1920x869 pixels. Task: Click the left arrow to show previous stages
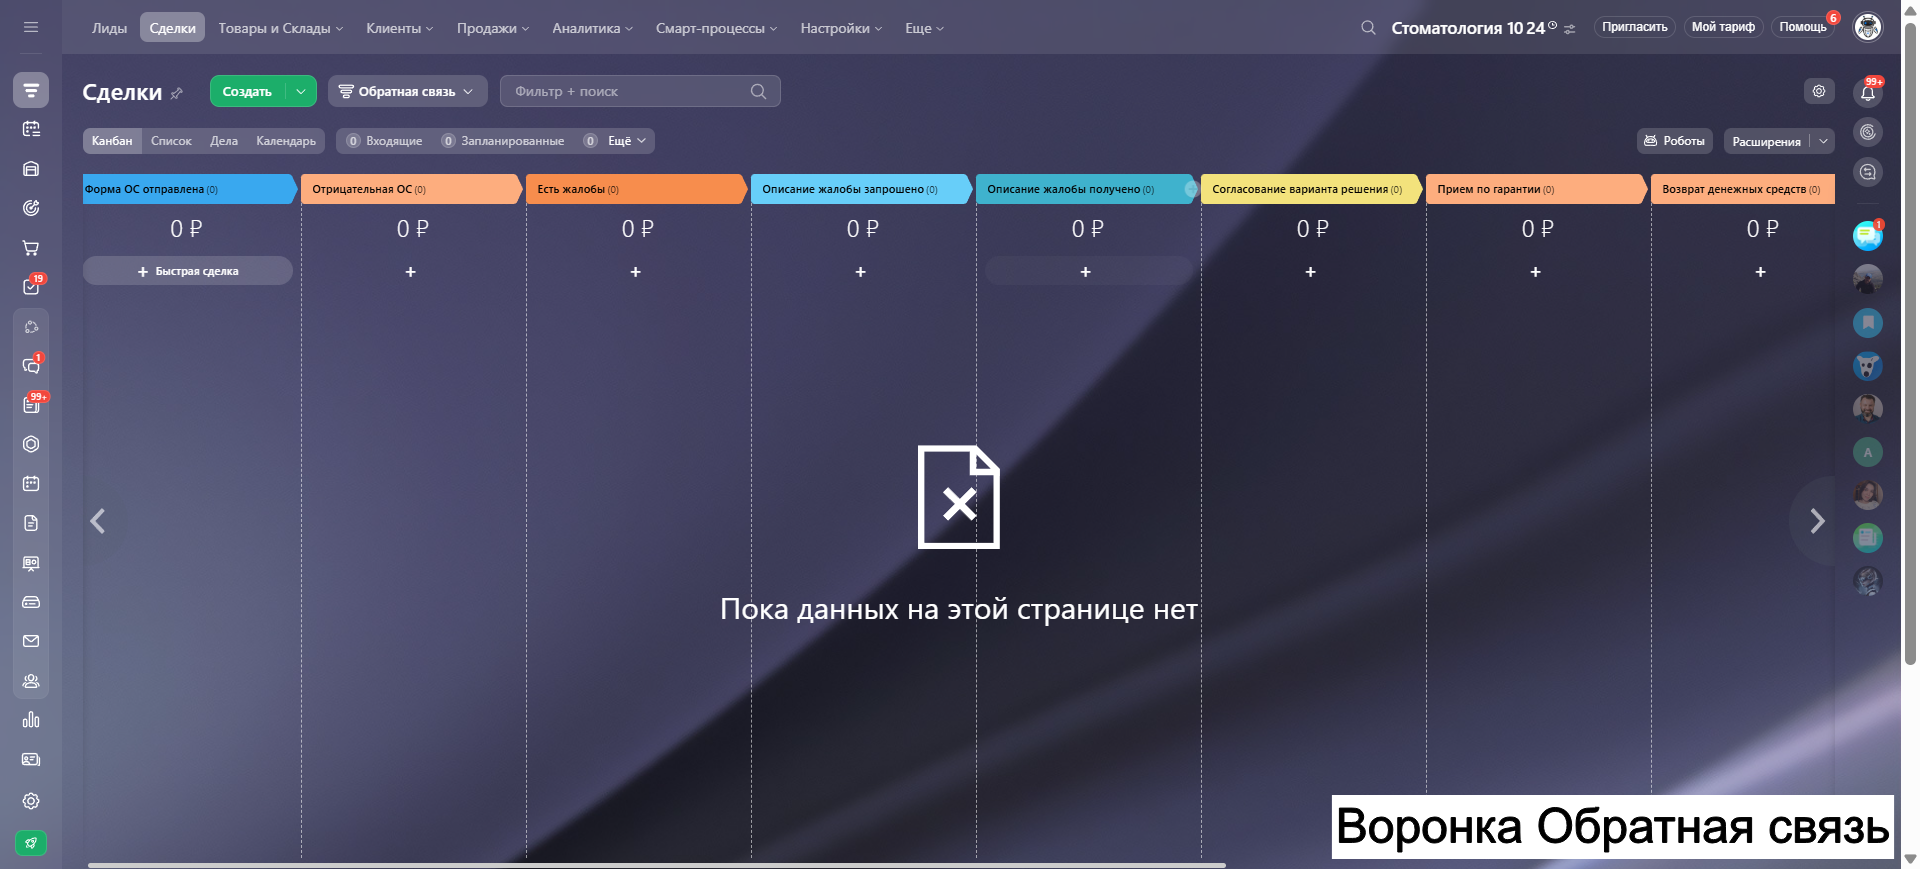[x=98, y=521]
